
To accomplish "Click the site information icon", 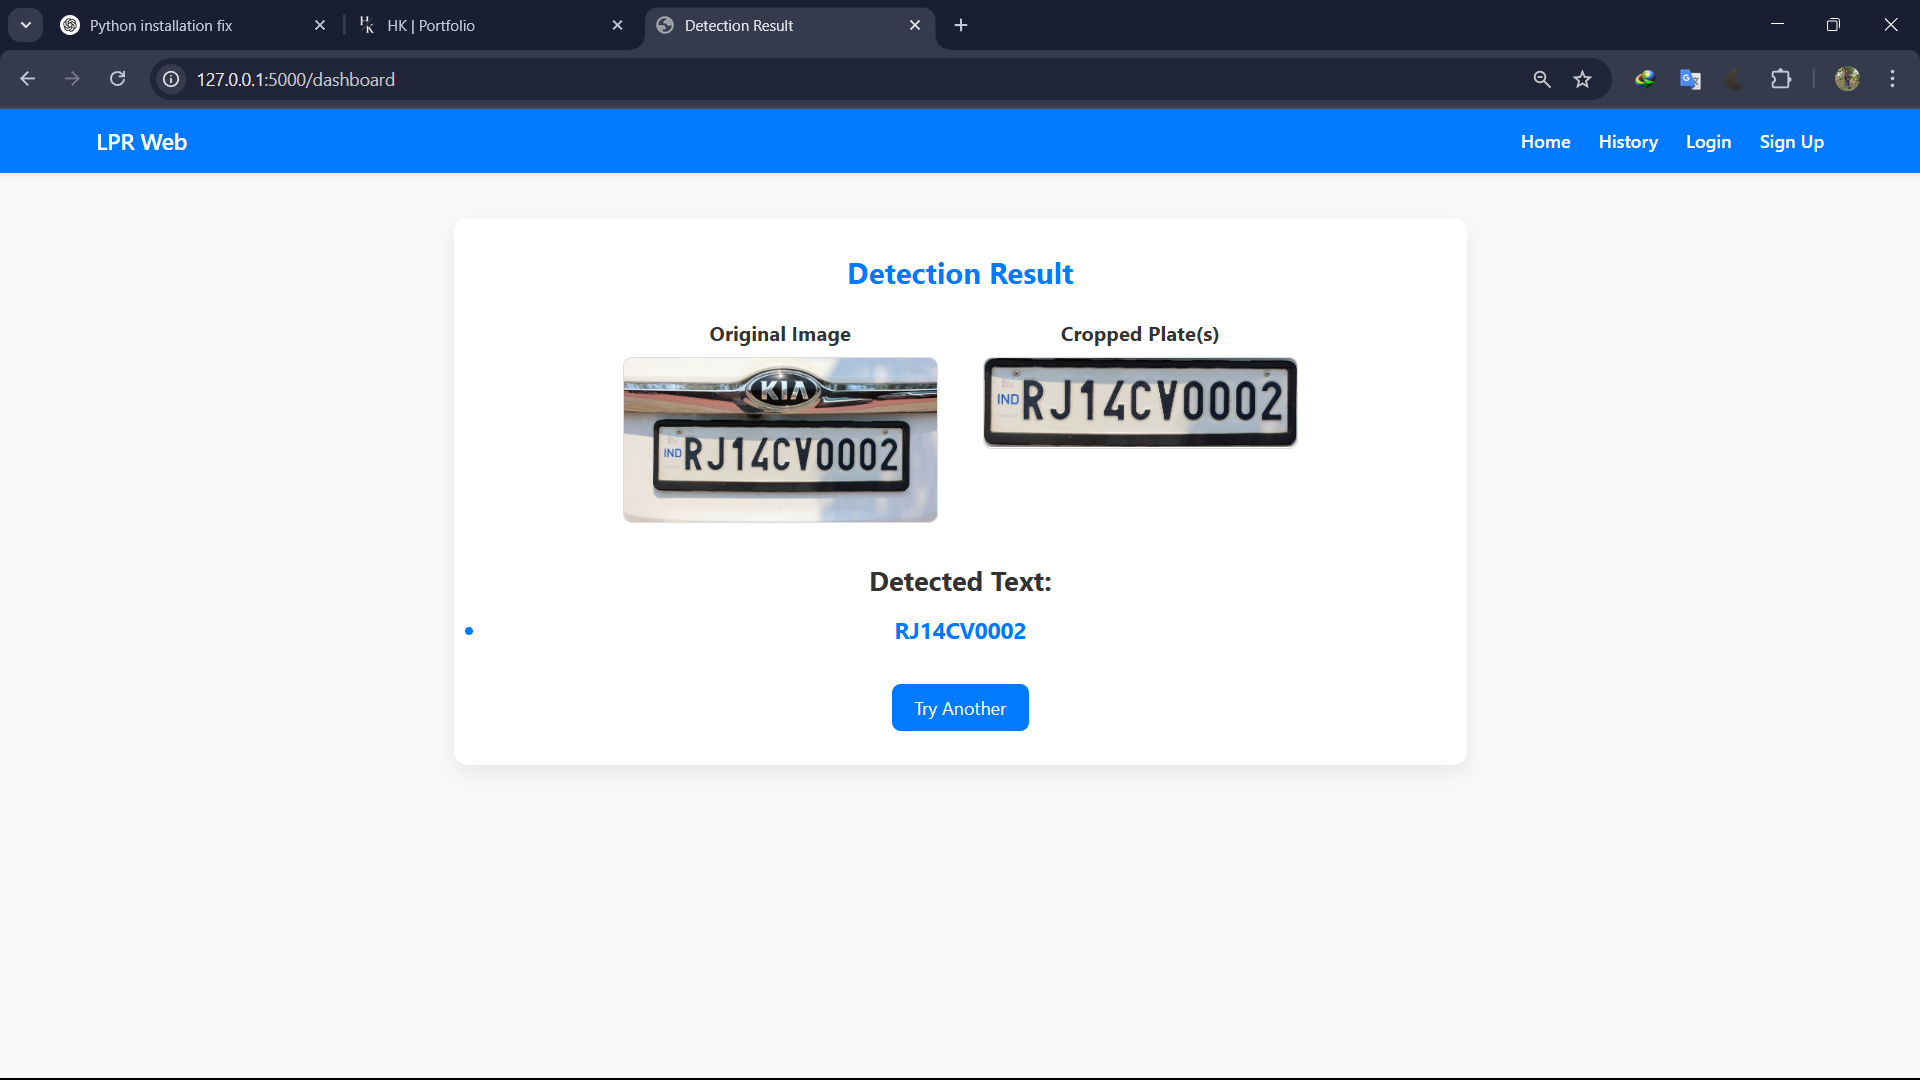I will point(172,79).
